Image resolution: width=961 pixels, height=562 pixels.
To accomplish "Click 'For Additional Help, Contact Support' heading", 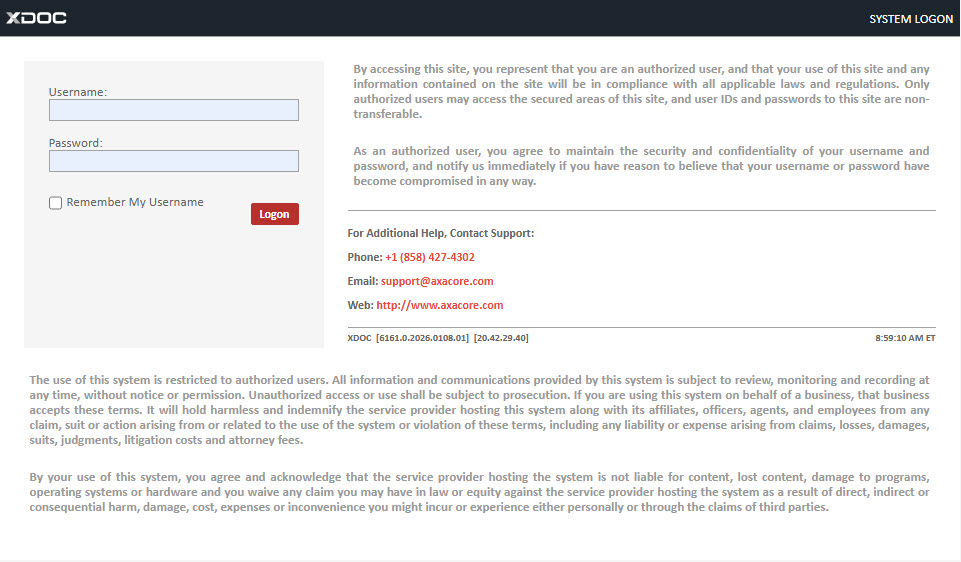I will 441,233.
